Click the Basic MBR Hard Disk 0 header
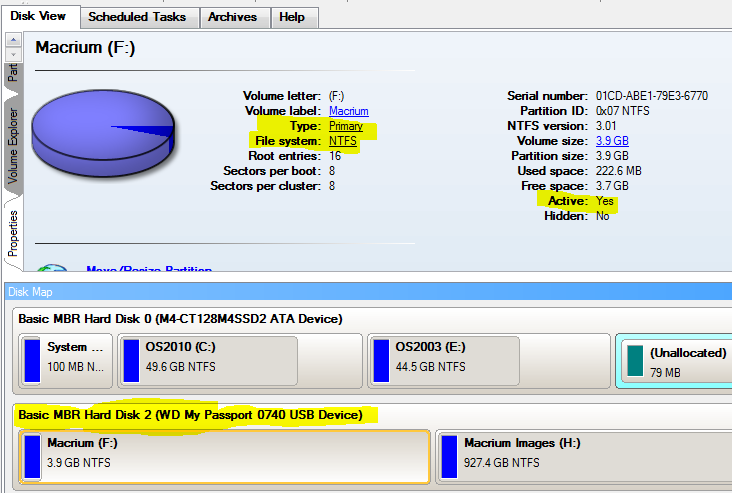The width and height of the screenshot is (732, 493). tap(180, 319)
